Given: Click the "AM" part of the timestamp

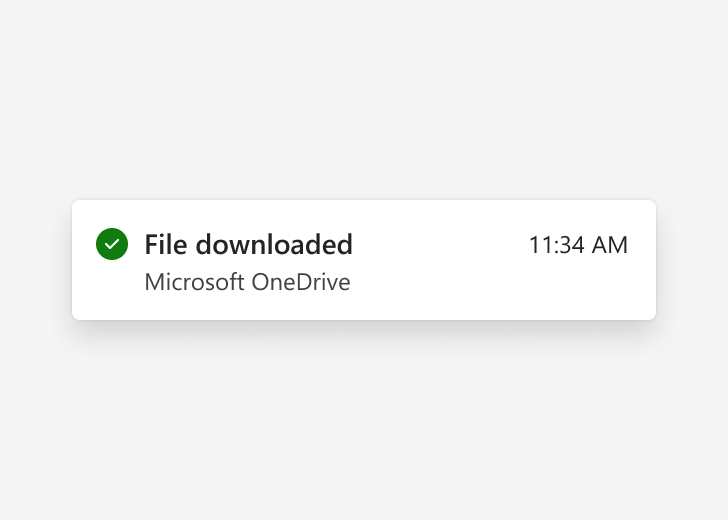Looking at the screenshot, I should (610, 245).
